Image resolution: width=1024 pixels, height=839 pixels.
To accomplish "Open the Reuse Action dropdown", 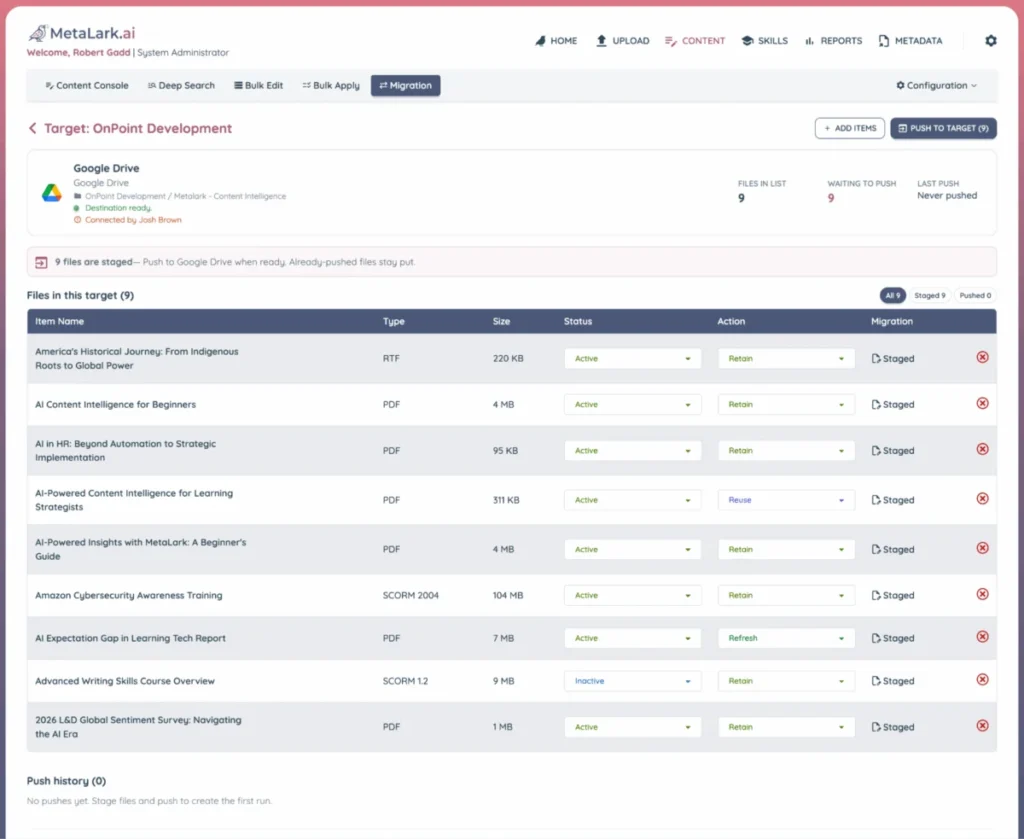I will click(786, 500).
